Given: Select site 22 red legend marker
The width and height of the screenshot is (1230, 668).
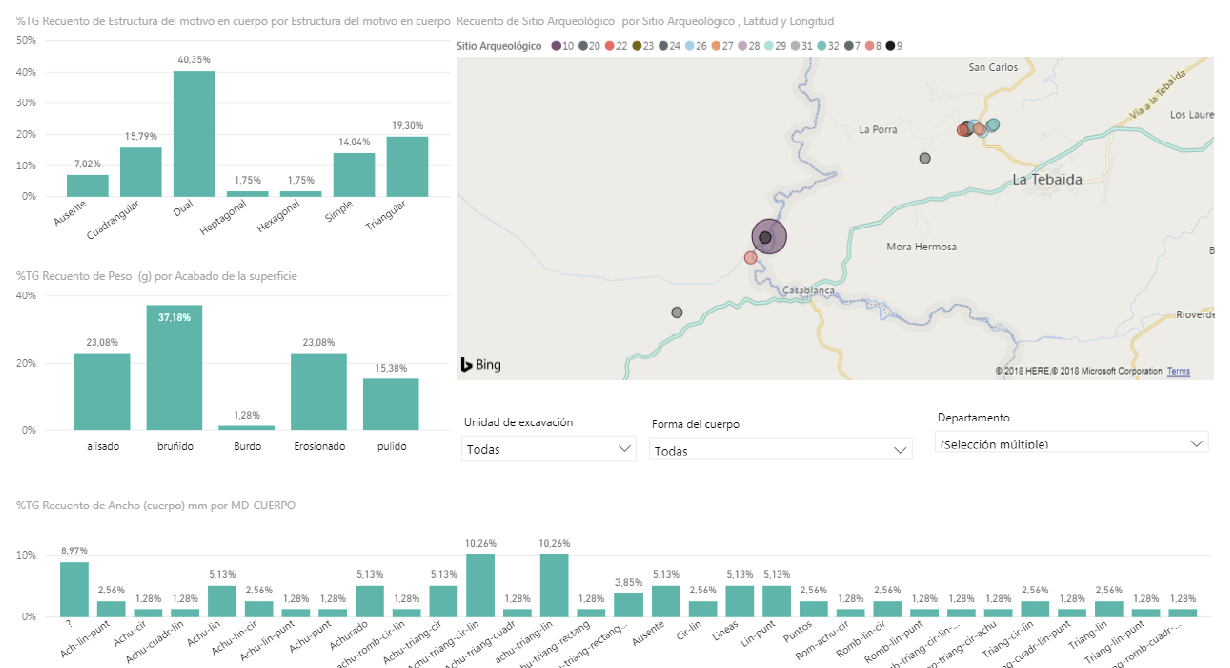Looking at the screenshot, I should pyautogui.click(x=609, y=46).
